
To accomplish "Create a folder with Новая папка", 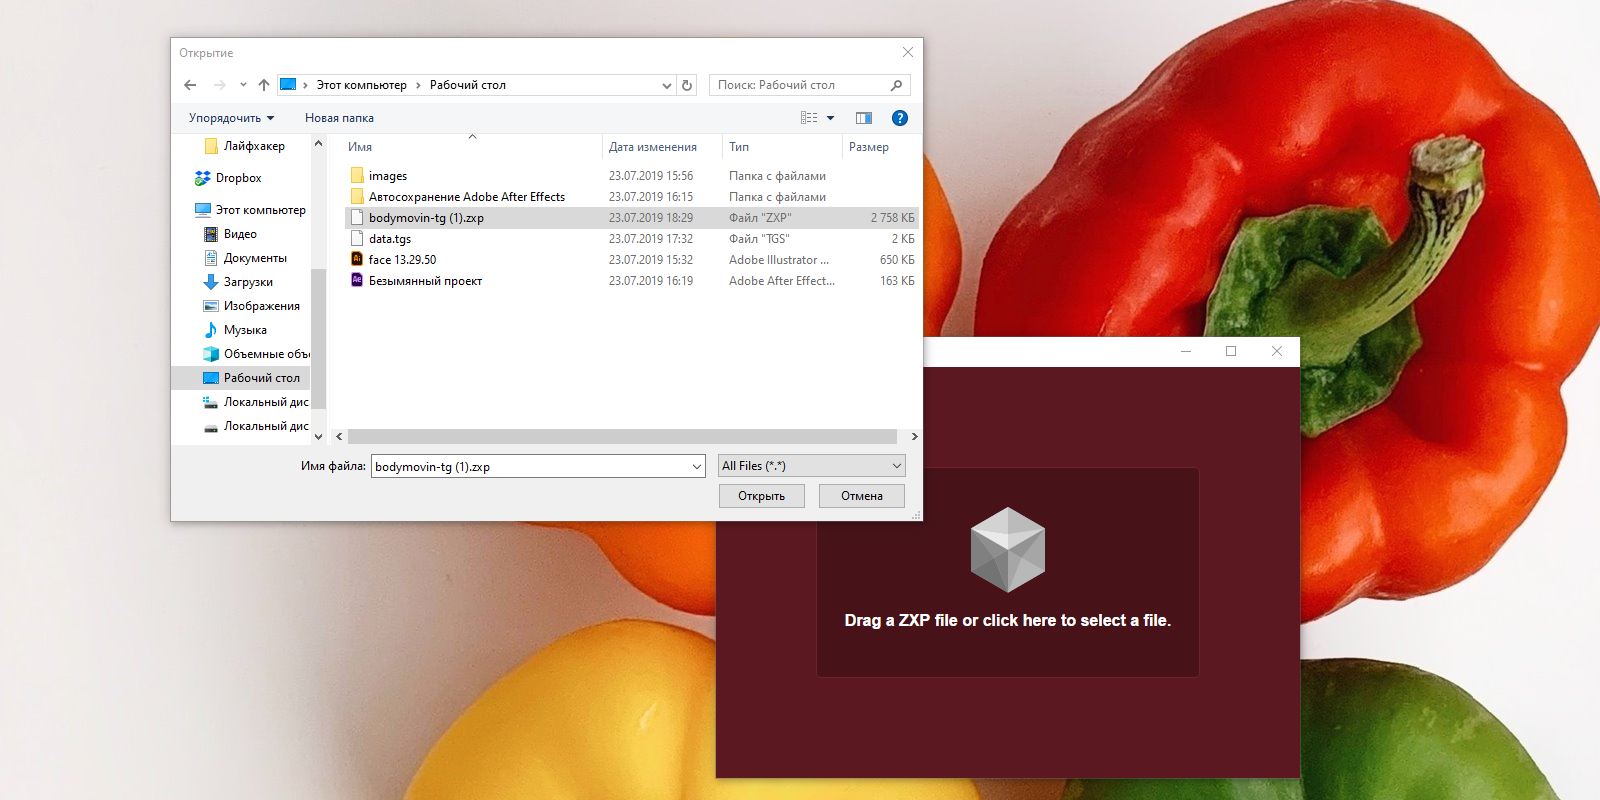I will tap(339, 118).
